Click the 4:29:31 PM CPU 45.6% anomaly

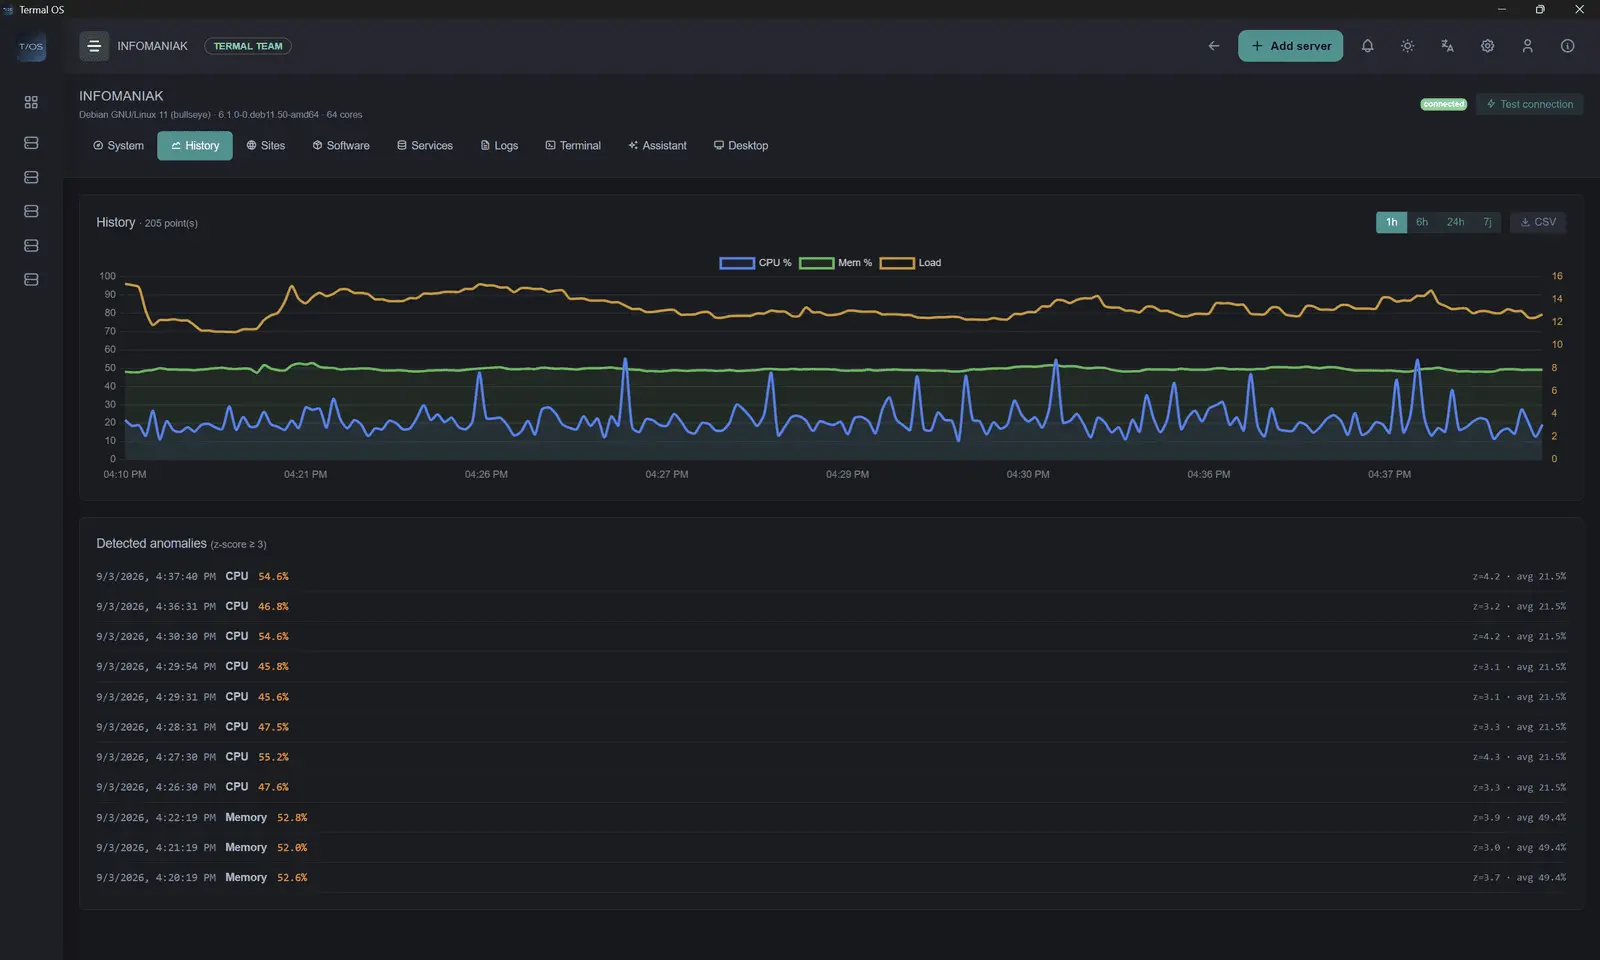(x=831, y=697)
